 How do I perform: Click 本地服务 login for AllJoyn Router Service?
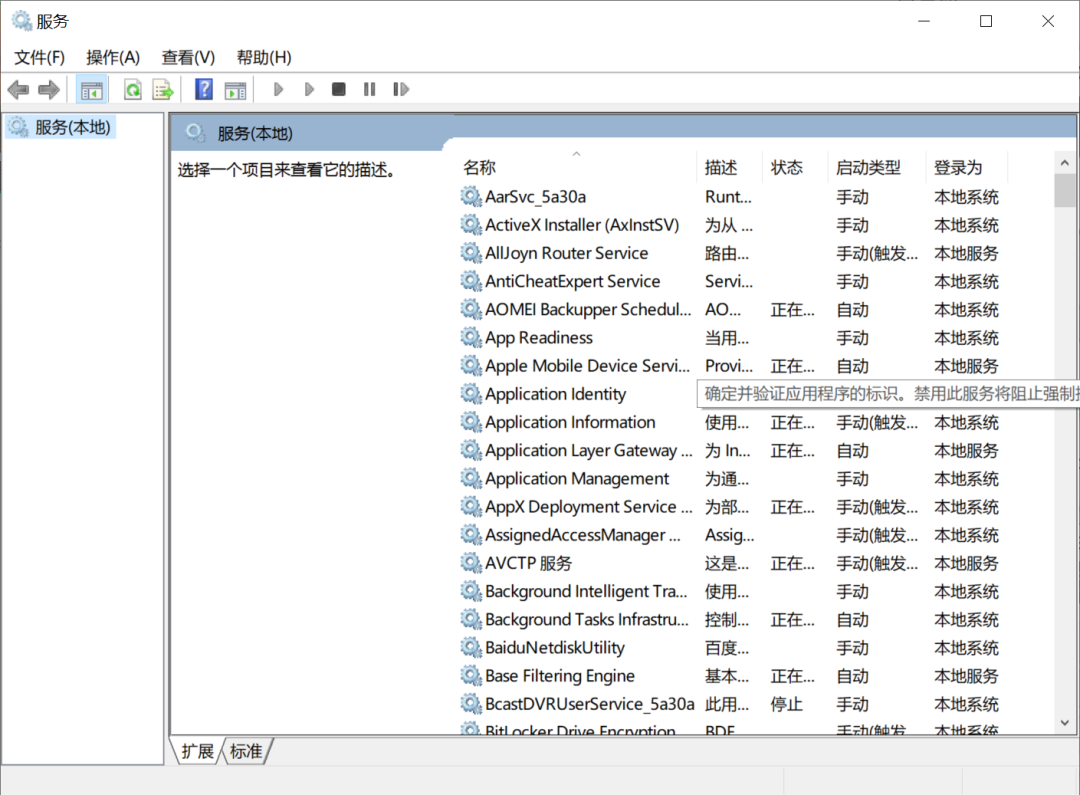(966, 254)
